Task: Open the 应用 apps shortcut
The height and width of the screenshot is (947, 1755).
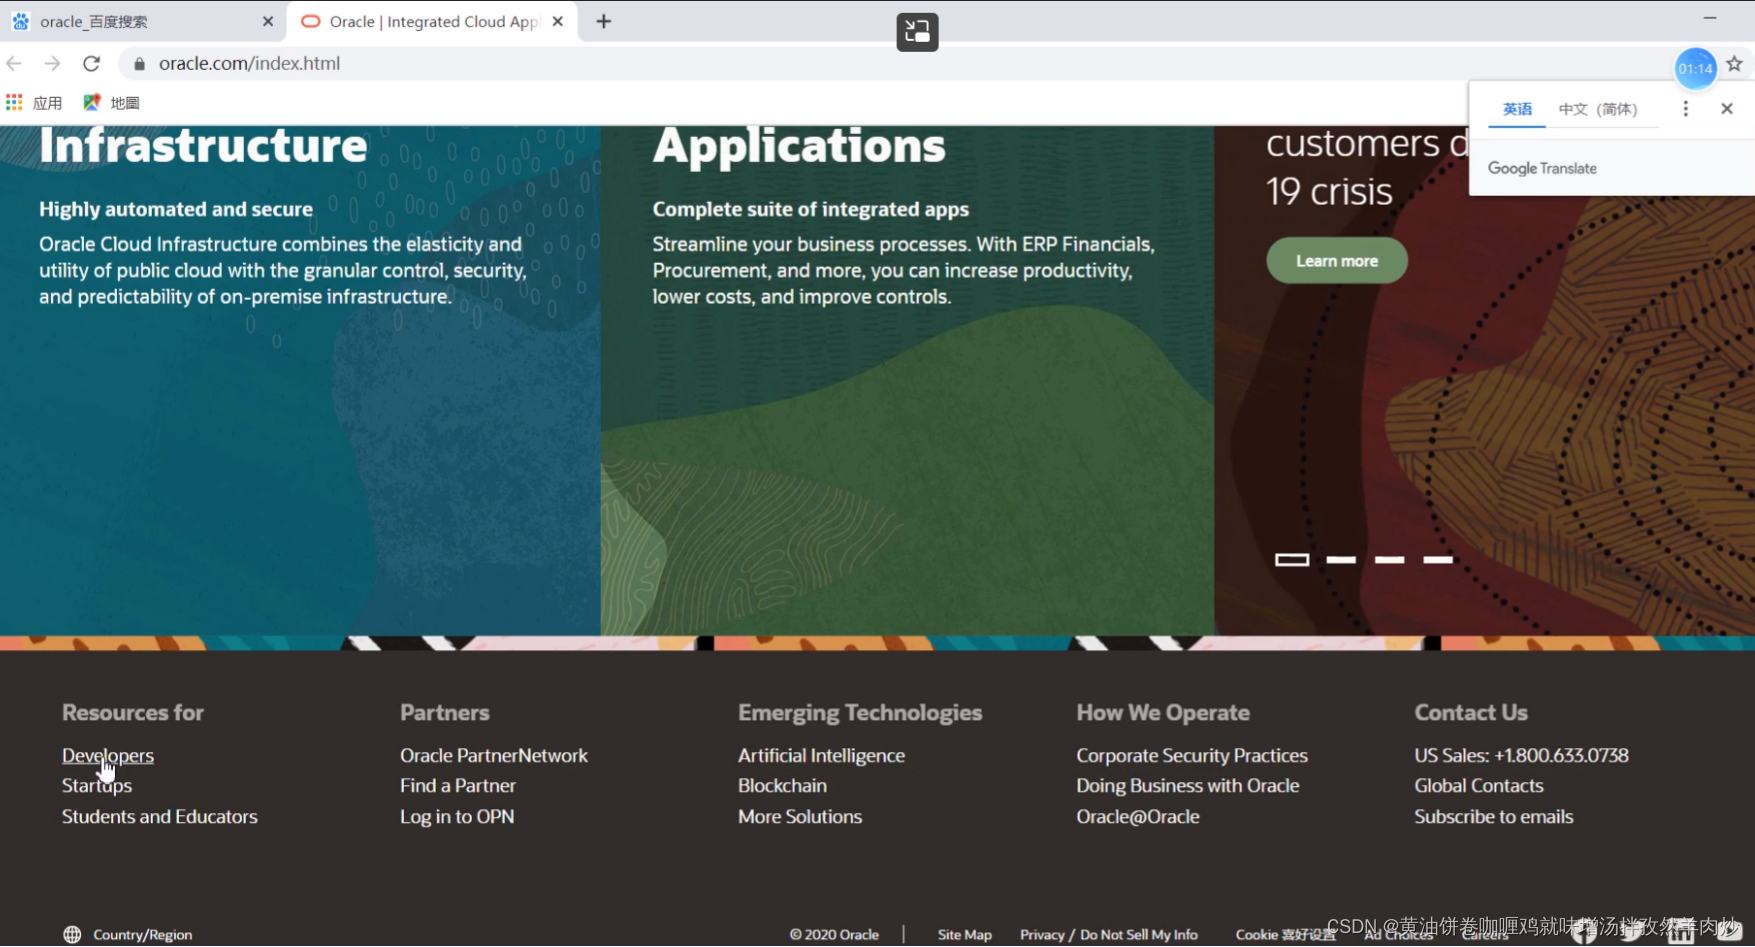Action: coord(34,102)
